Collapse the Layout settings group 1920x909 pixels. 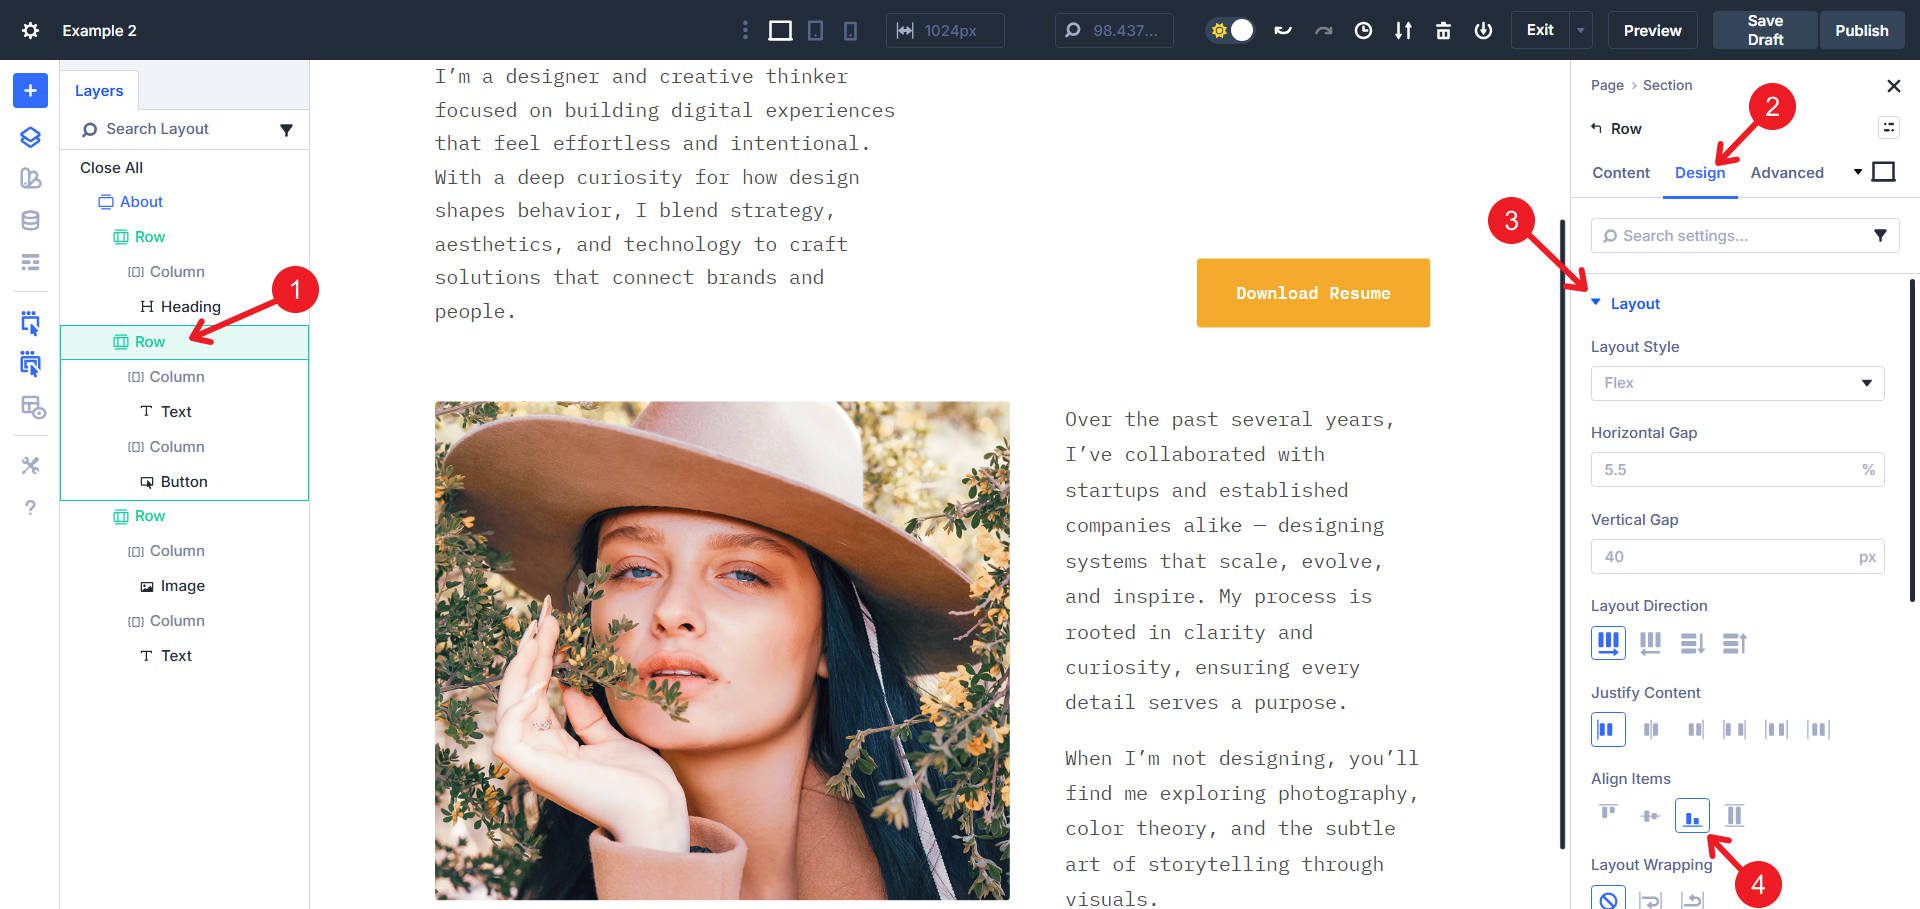(1596, 303)
